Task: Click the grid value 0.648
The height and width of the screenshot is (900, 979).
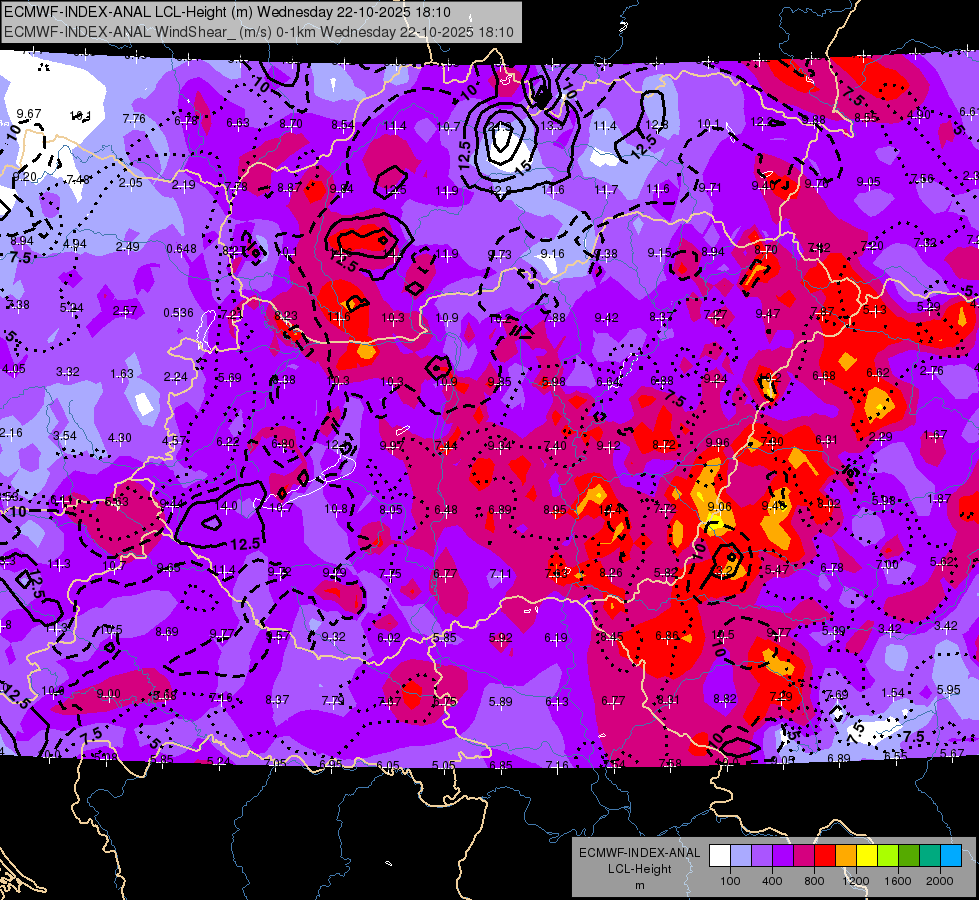Action: point(182,249)
